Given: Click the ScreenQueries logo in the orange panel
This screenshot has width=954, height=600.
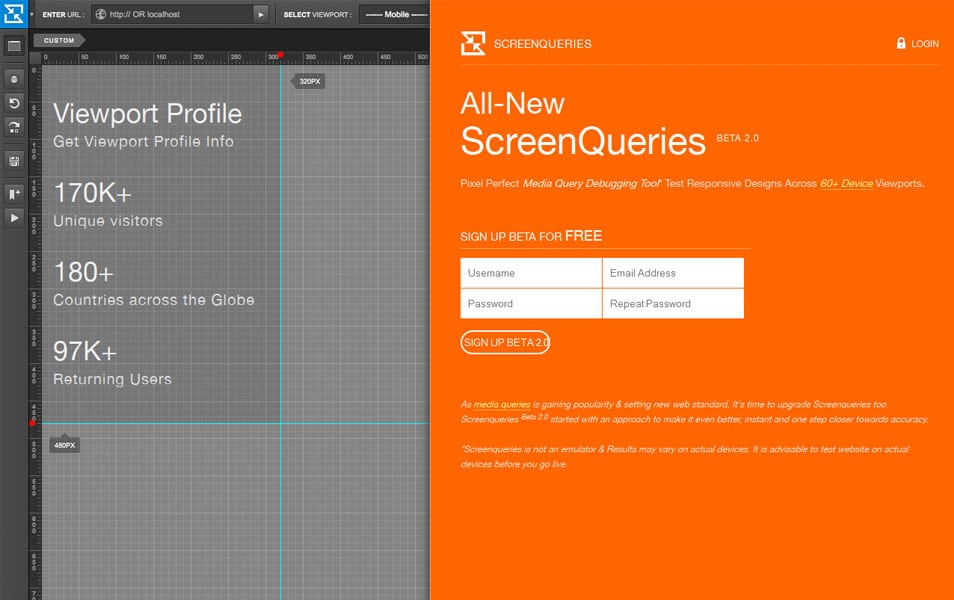Looking at the screenshot, I should [x=473, y=43].
